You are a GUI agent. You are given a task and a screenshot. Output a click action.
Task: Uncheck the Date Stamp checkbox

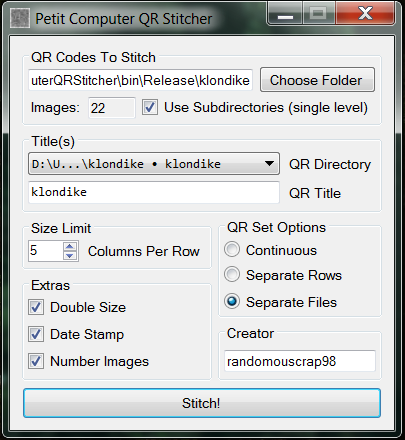coord(36,334)
